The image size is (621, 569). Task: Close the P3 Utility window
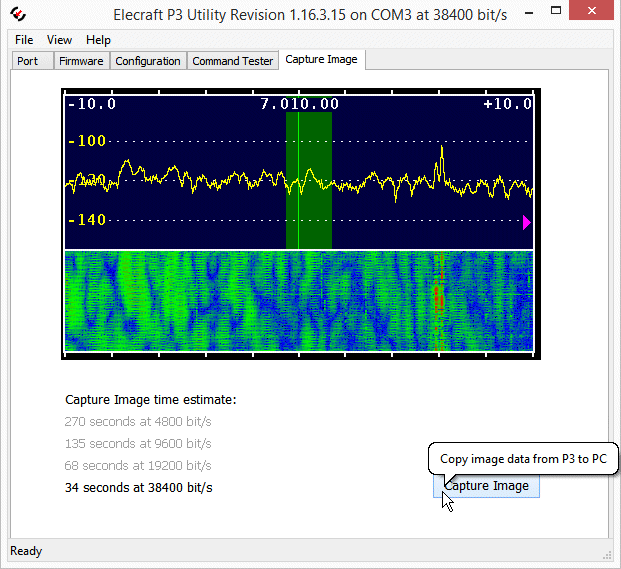pos(592,10)
